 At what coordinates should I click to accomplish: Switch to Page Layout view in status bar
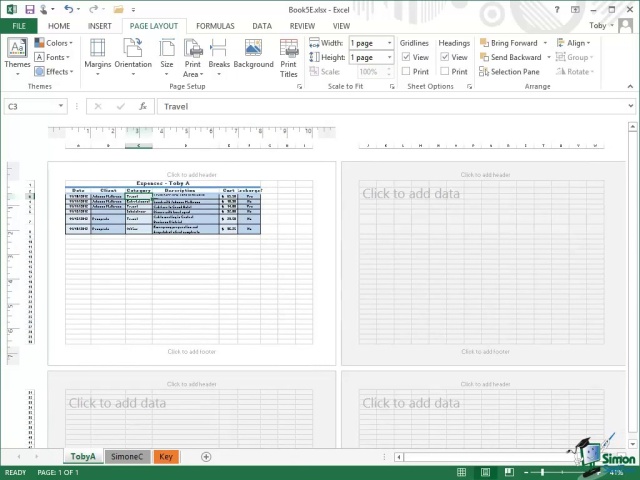[485, 472]
